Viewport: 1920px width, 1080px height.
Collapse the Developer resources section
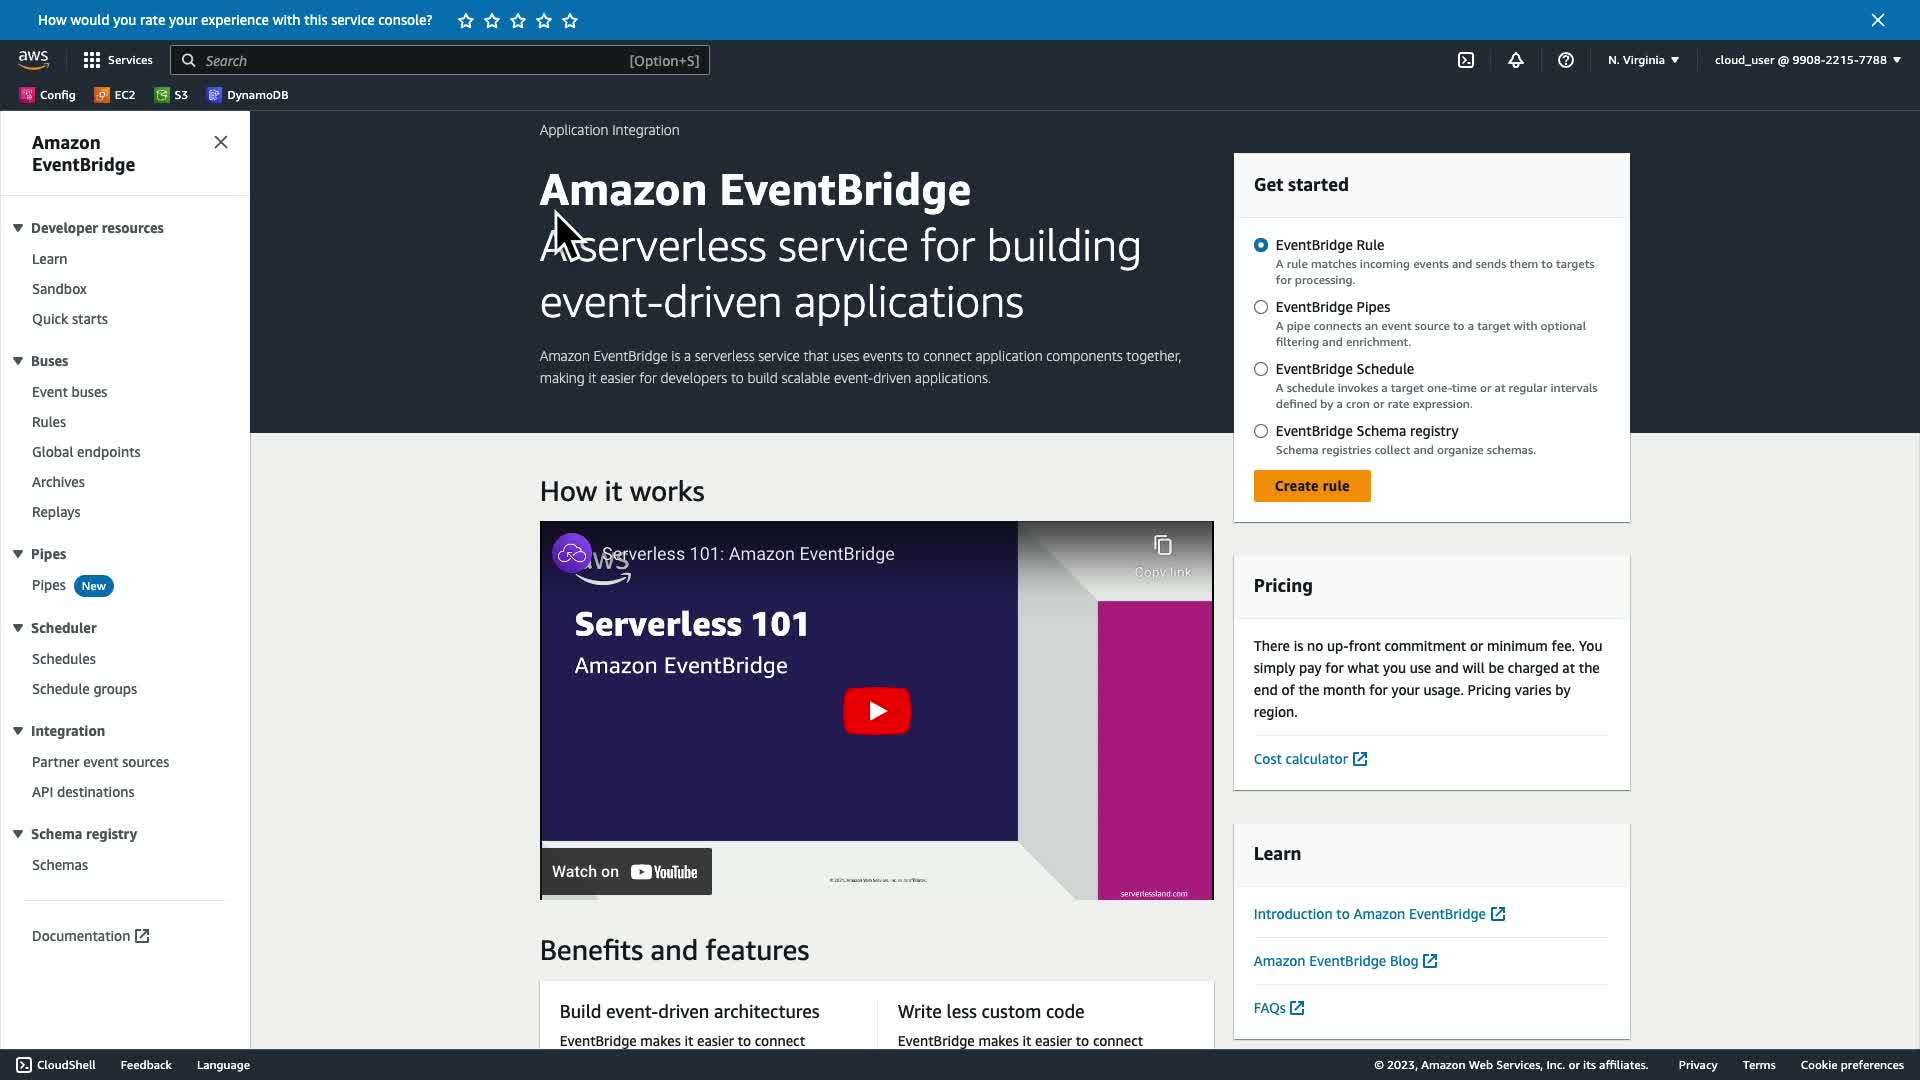coord(18,228)
